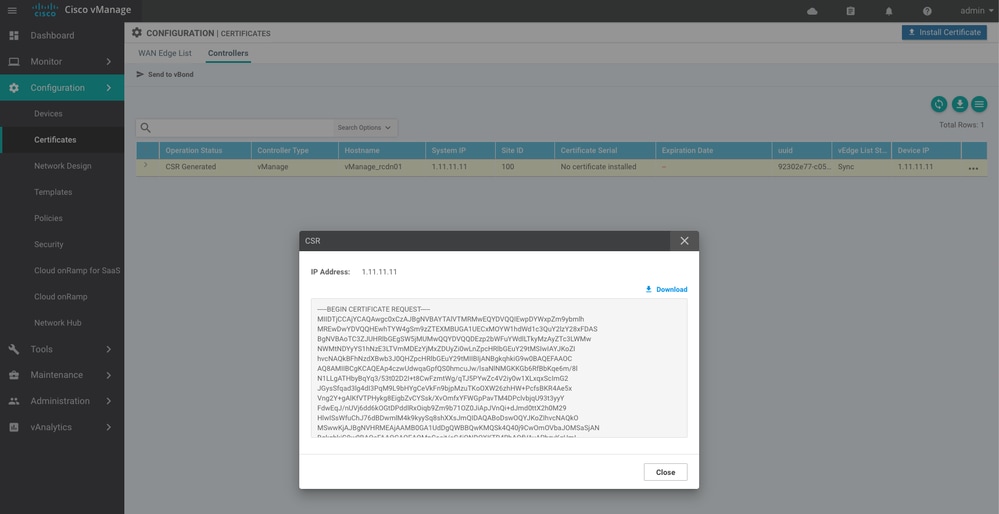This screenshot has width=999, height=514.
Task: Expand the Monitor menu chevron
Action: tap(108, 62)
